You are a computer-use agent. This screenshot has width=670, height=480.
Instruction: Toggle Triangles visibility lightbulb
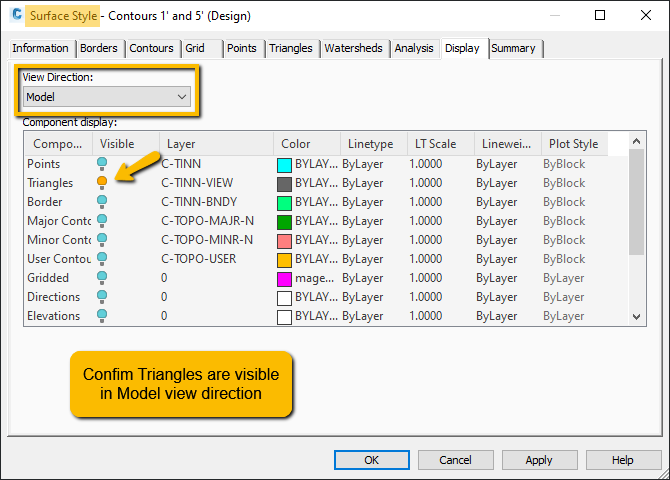[102, 183]
